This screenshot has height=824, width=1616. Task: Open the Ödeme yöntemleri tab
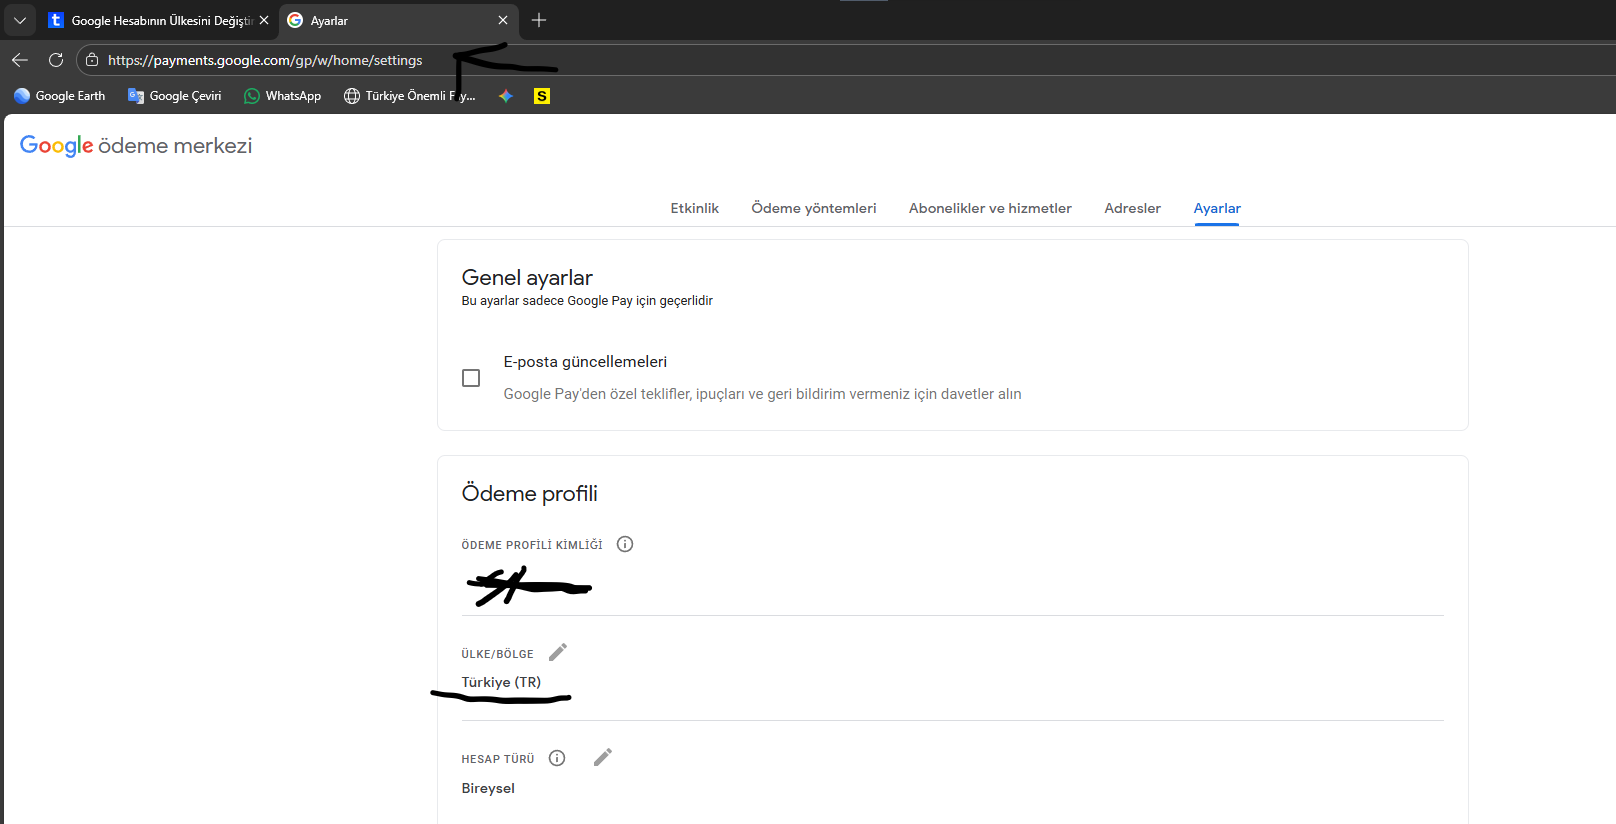814,208
